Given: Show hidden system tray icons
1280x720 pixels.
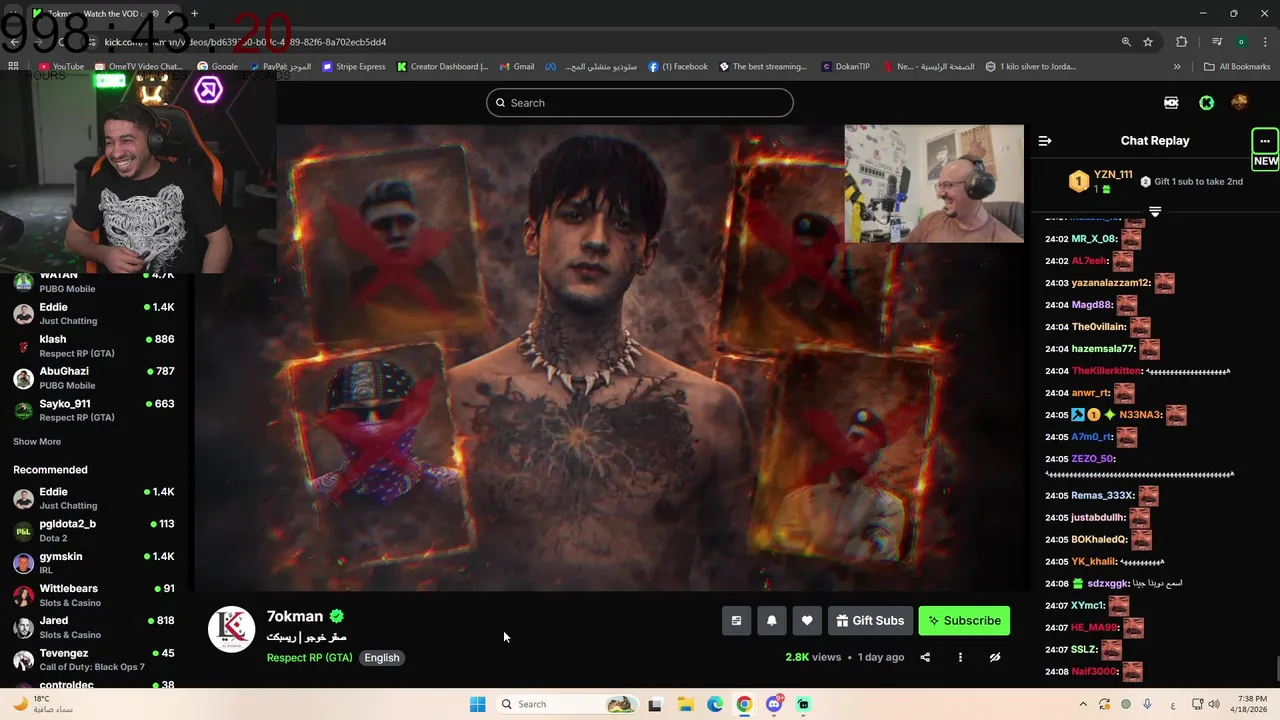Looking at the screenshot, I should click(1083, 704).
